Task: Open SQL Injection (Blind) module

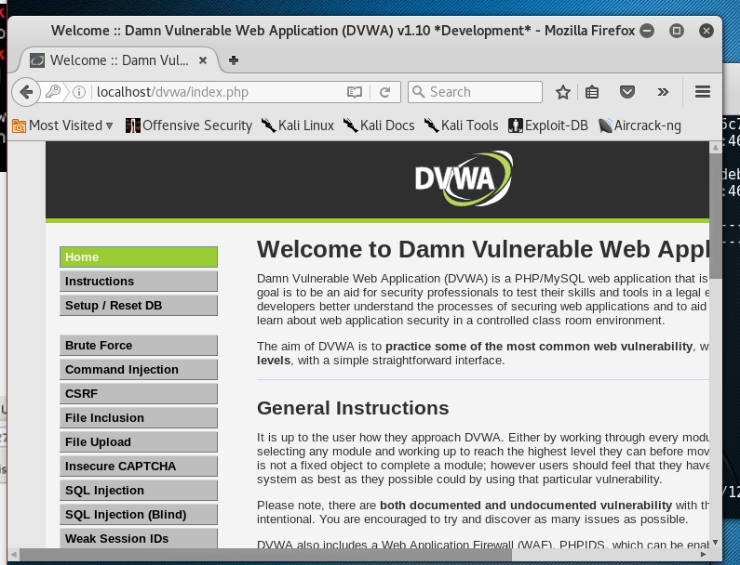Action: point(139,514)
